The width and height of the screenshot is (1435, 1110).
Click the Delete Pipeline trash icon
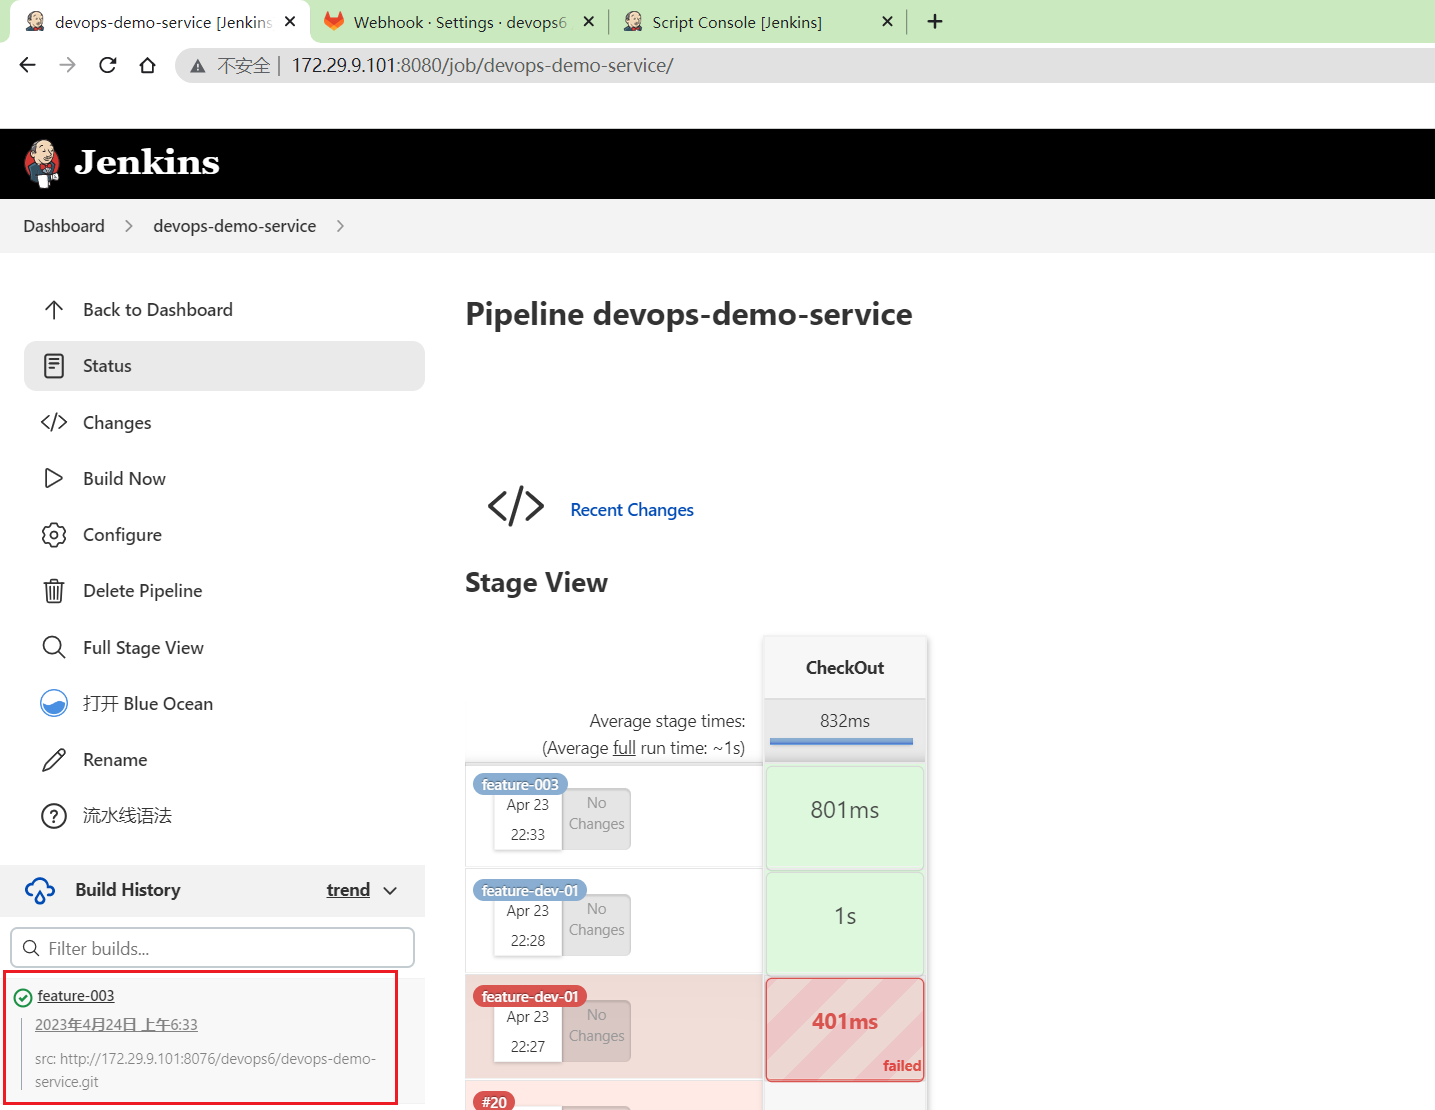[x=54, y=591]
